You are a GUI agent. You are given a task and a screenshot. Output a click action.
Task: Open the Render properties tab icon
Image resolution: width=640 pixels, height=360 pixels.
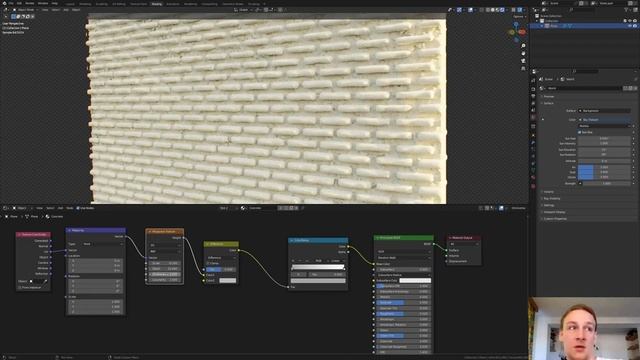(x=533, y=89)
